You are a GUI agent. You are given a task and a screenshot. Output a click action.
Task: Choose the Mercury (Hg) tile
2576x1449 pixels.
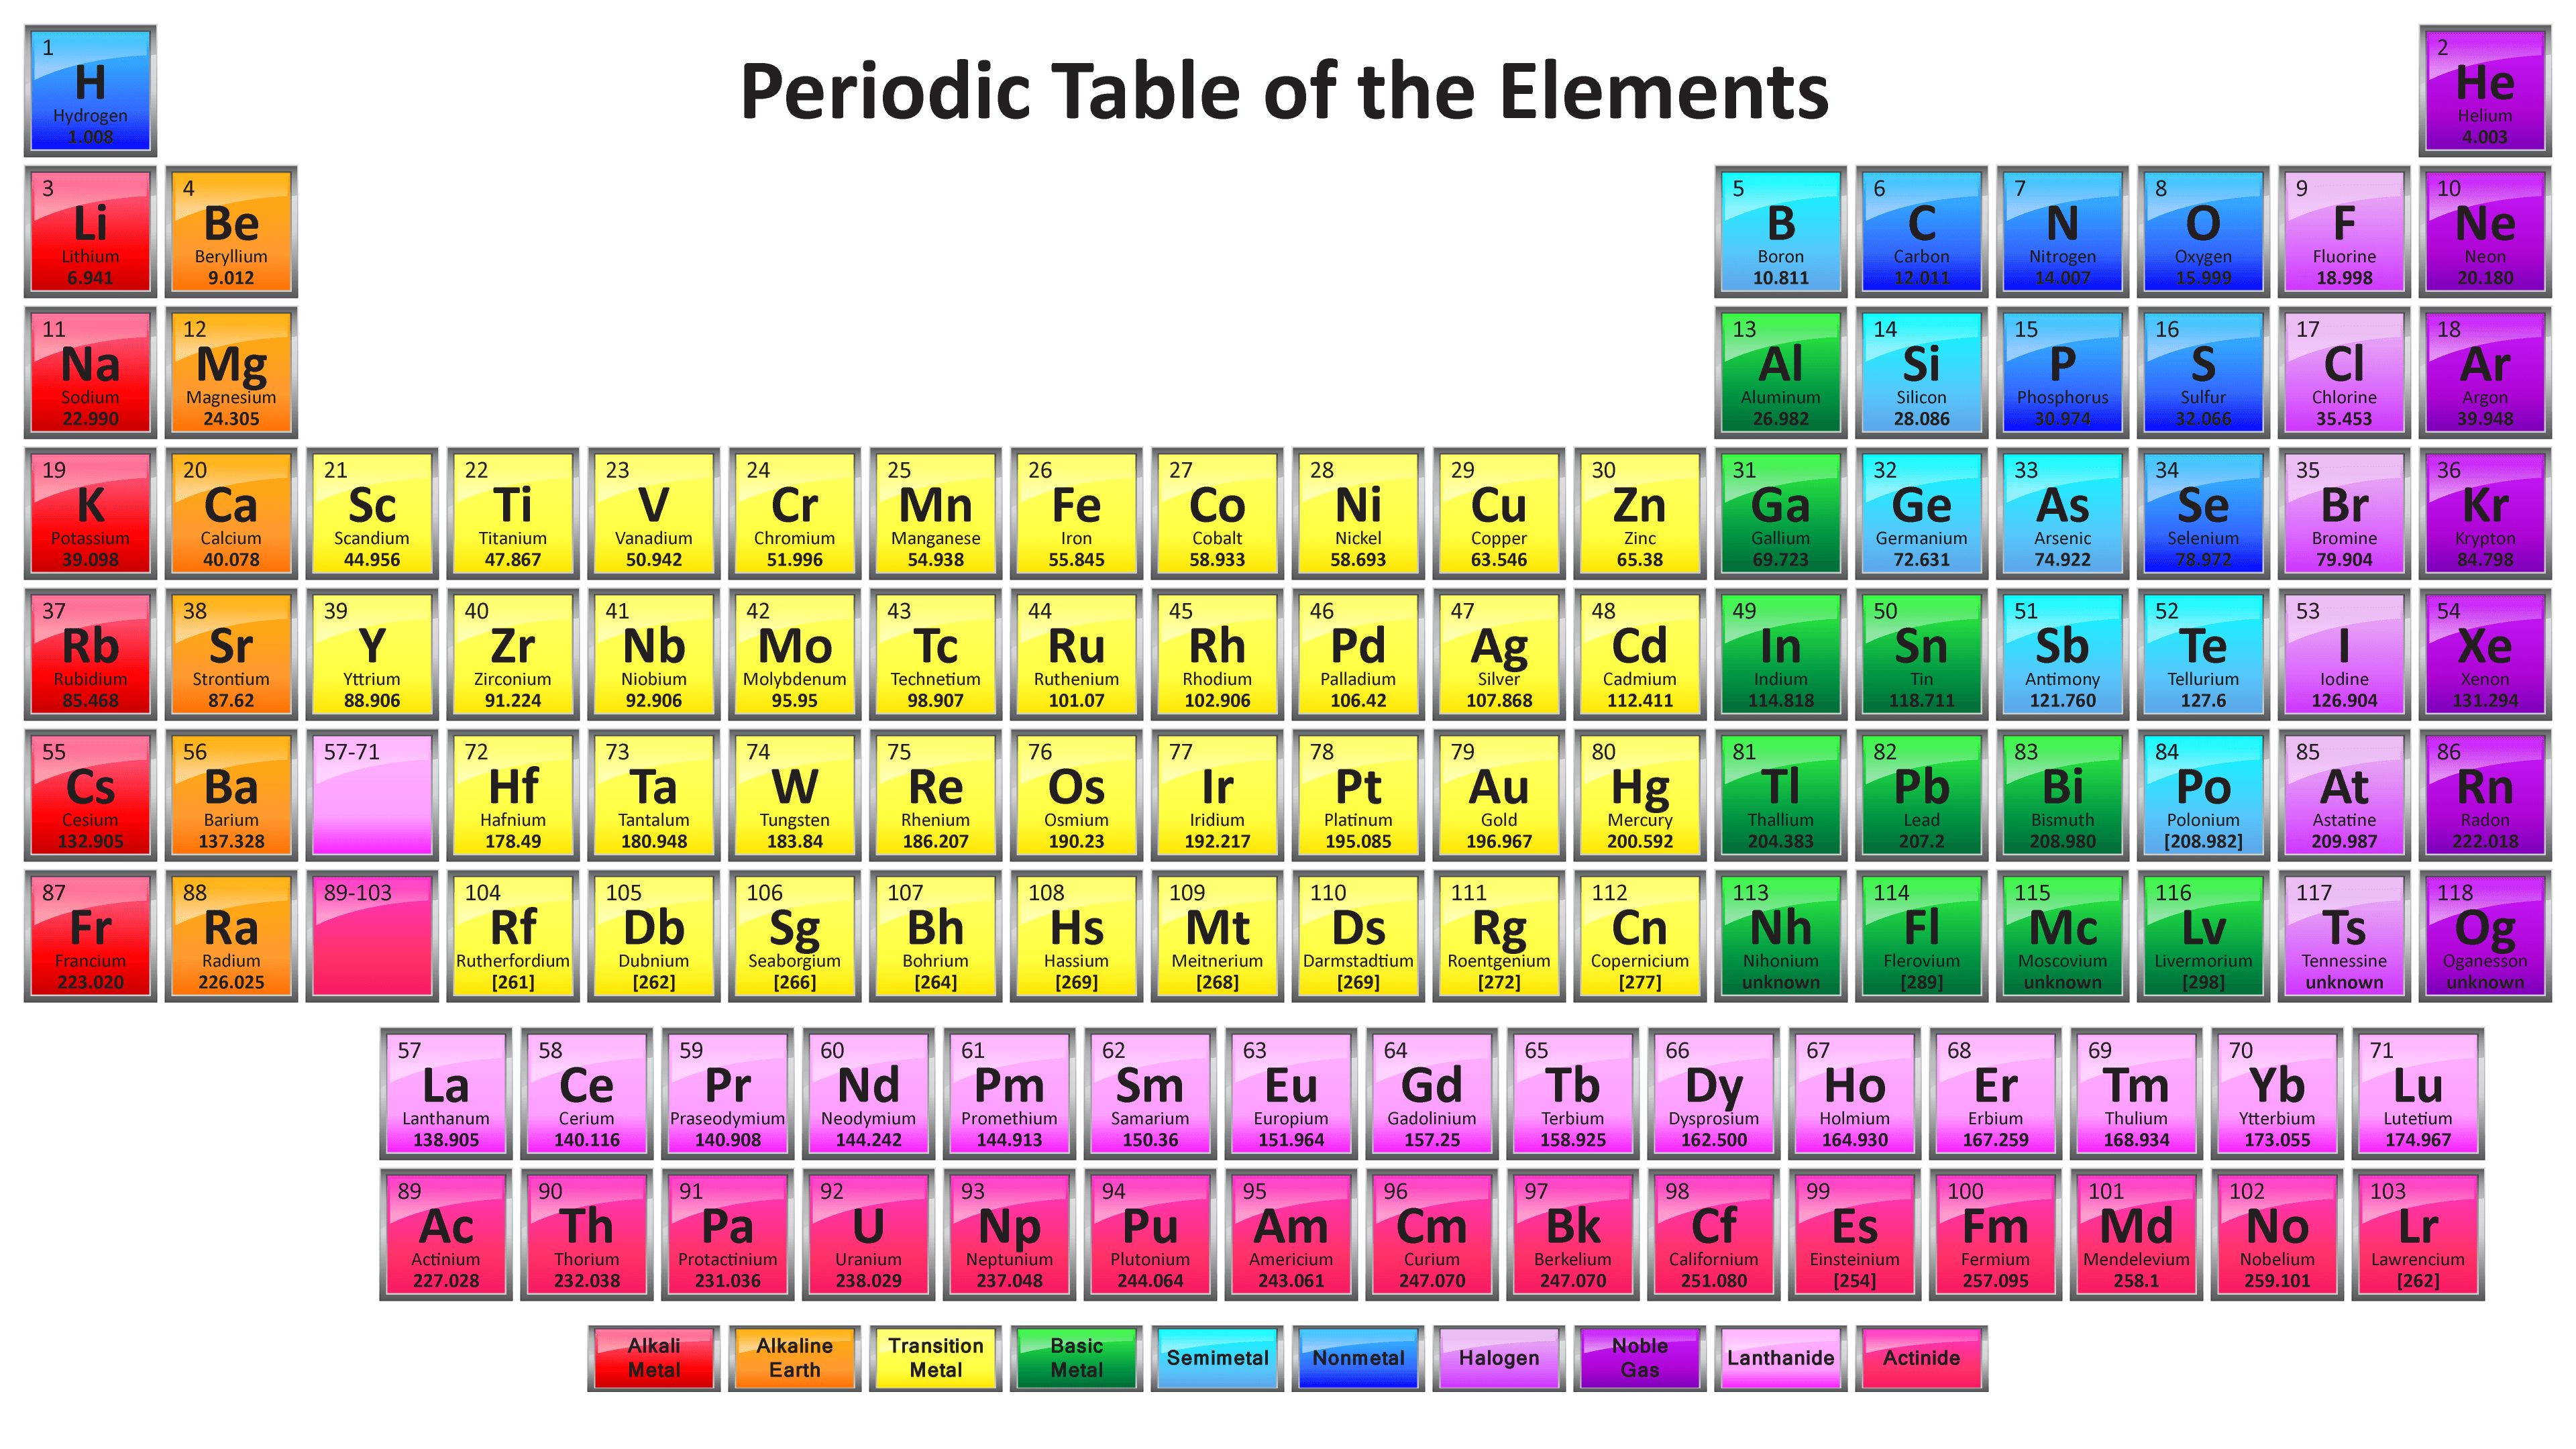tap(1640, 796)
